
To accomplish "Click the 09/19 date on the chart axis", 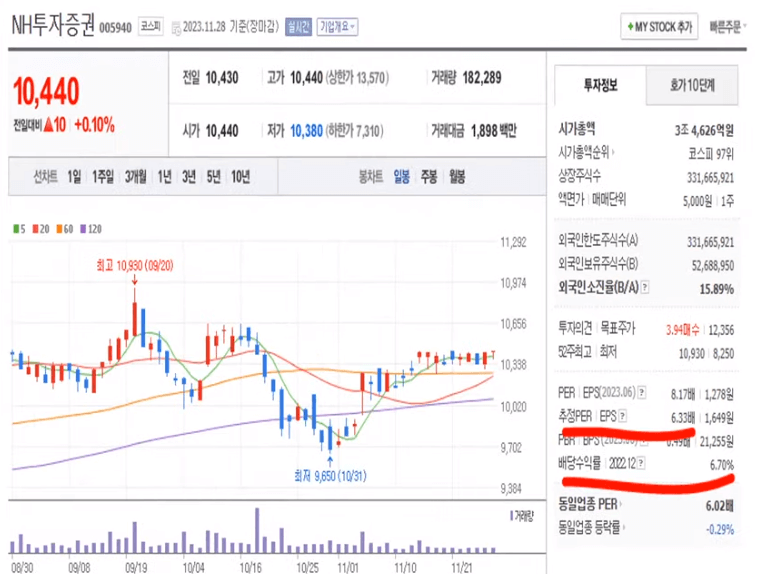I will pyautogui.click(x=137, y=567).
